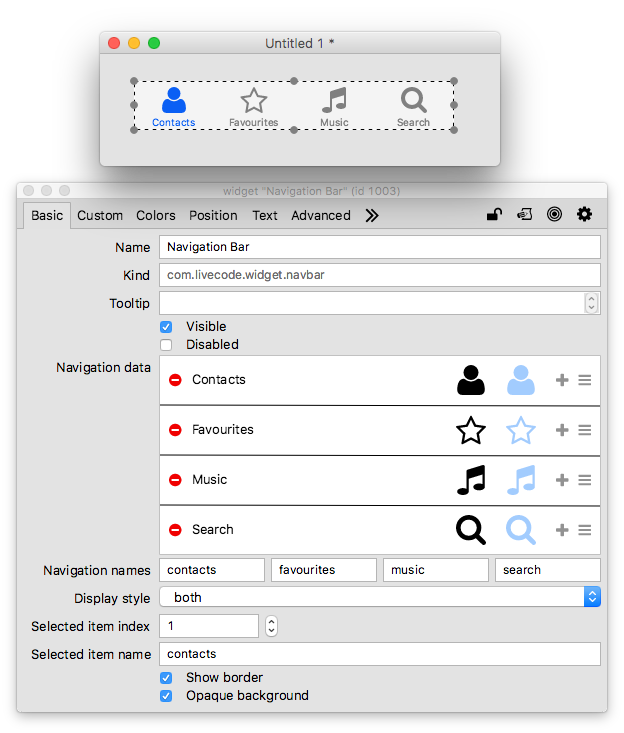Click the lock icon in the inspector header
The width and height of the screenshot is (624, 733).
point(494,215)
